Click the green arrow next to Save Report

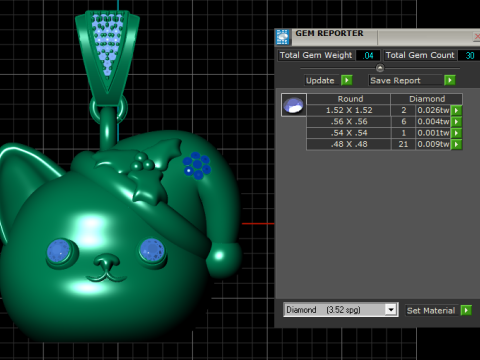[x=450, y=80]
